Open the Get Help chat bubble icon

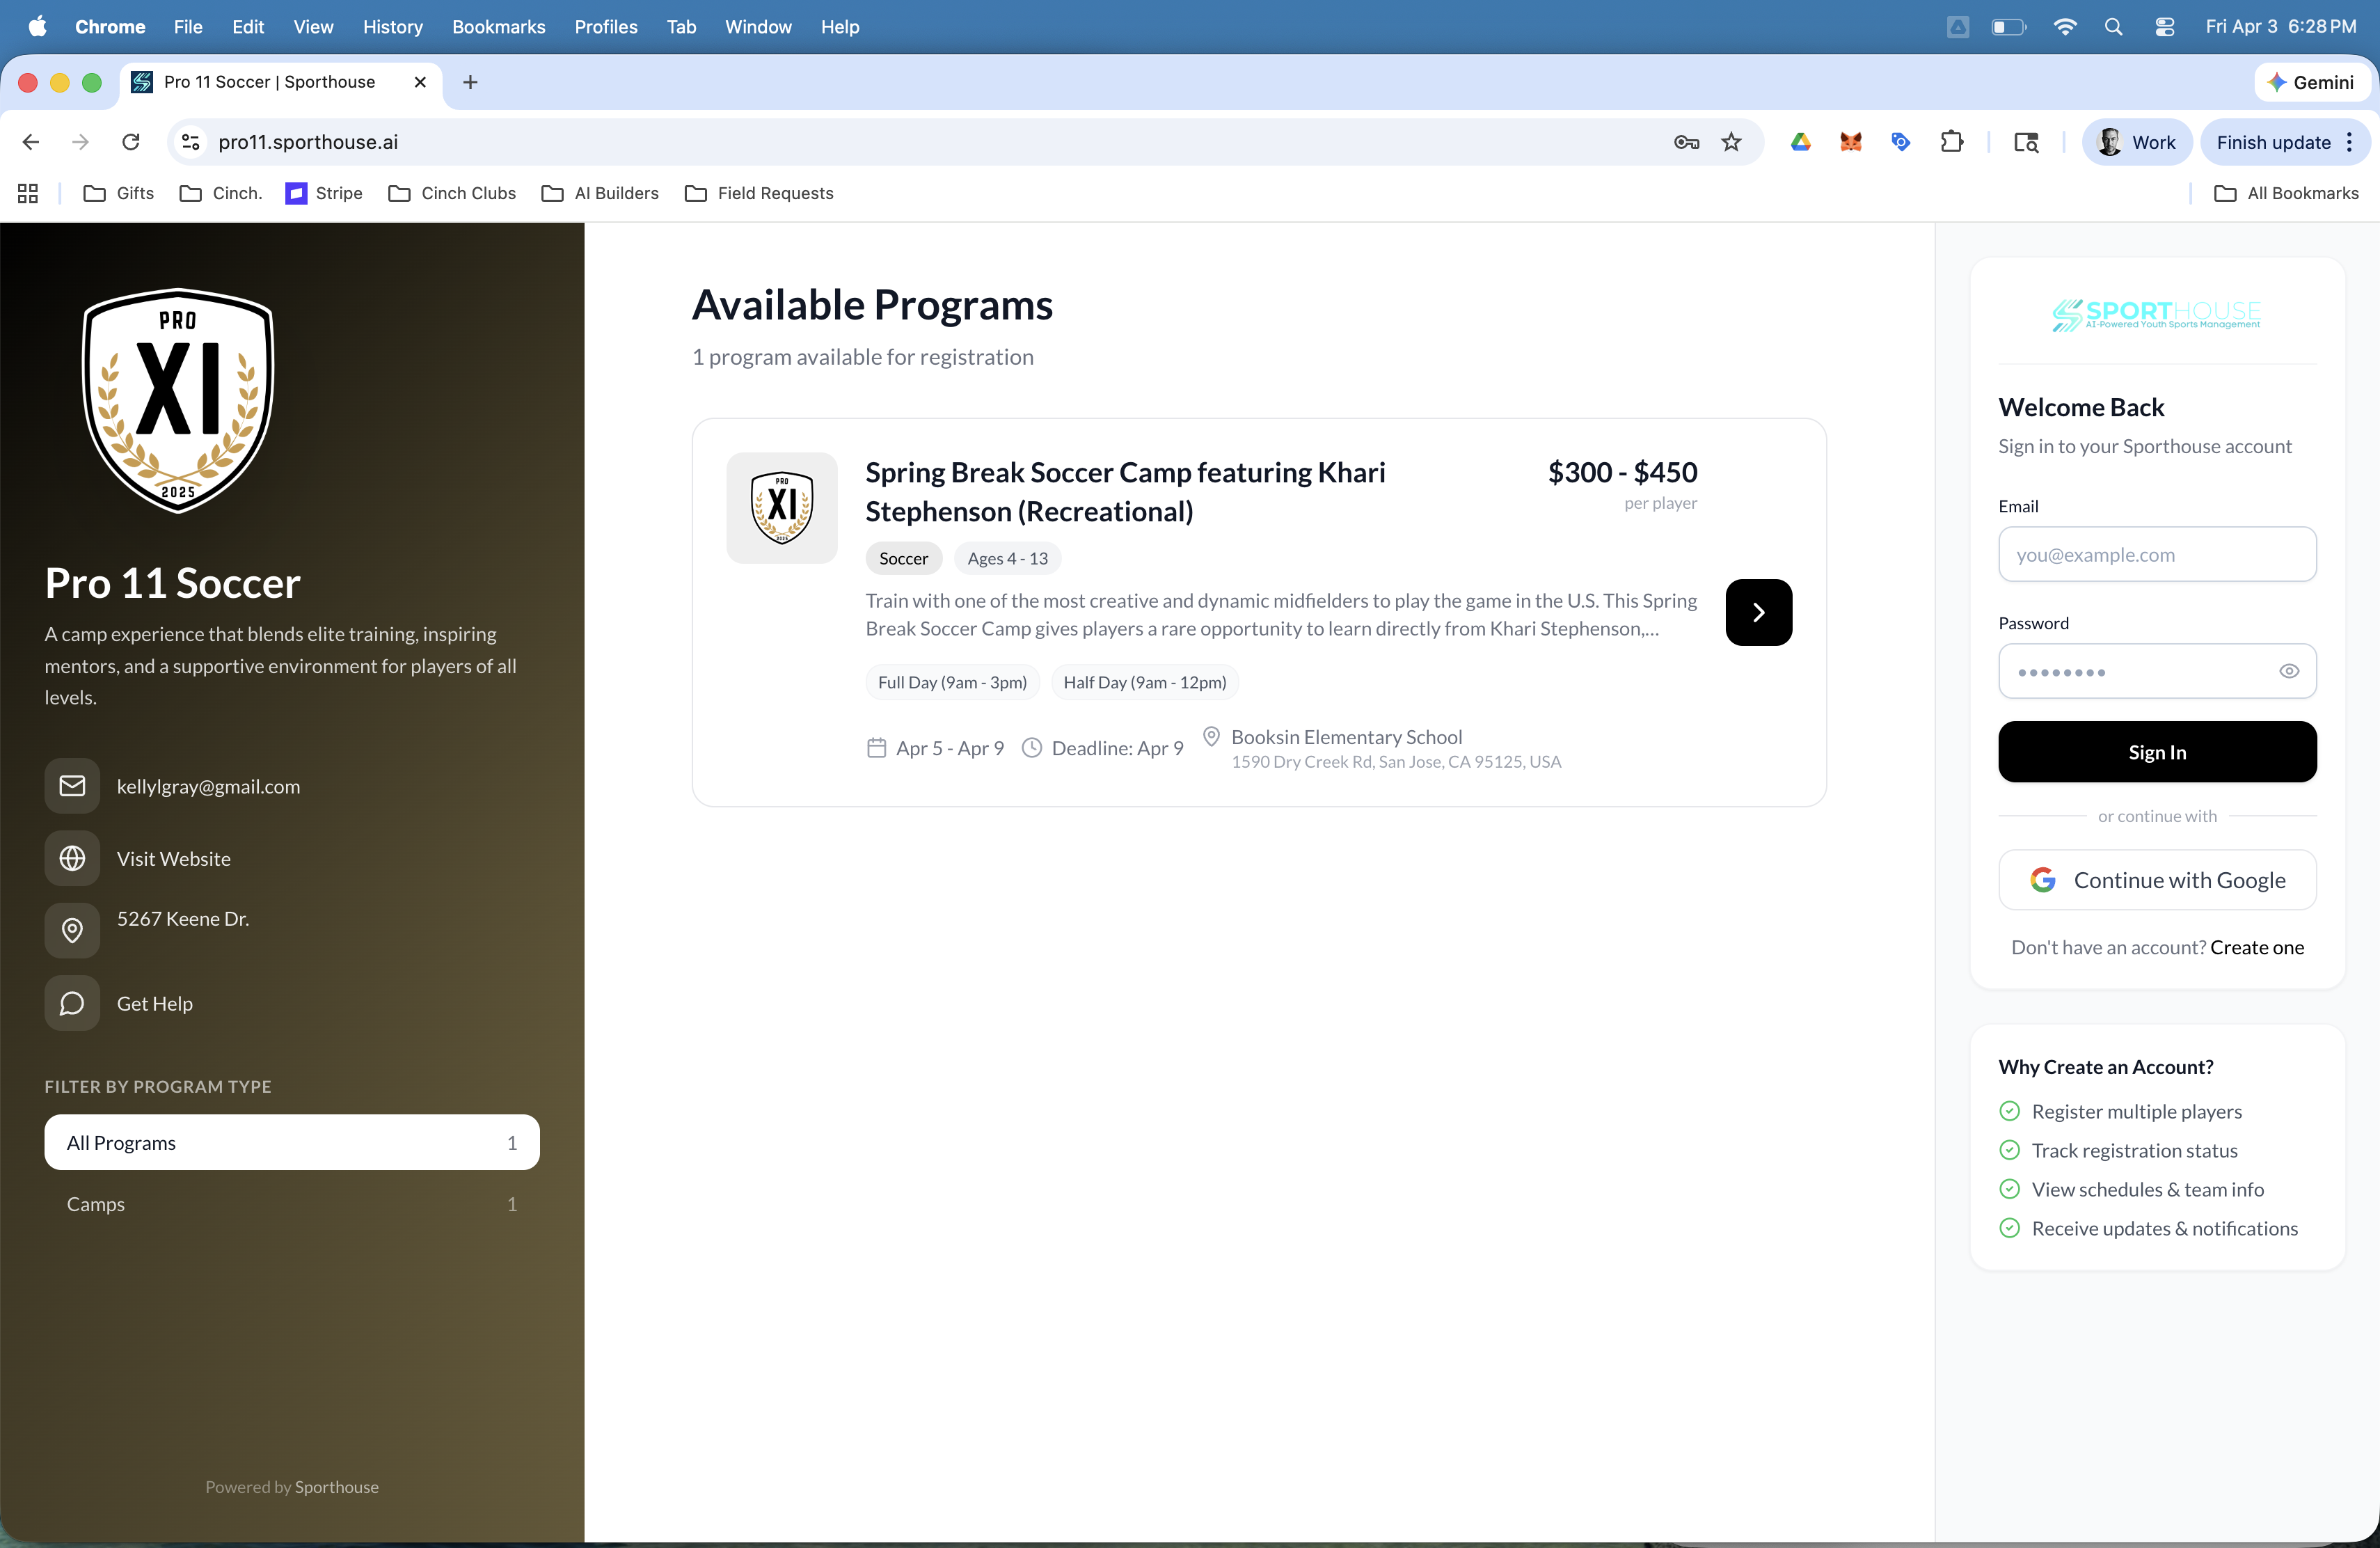[x=72, y=1003]
